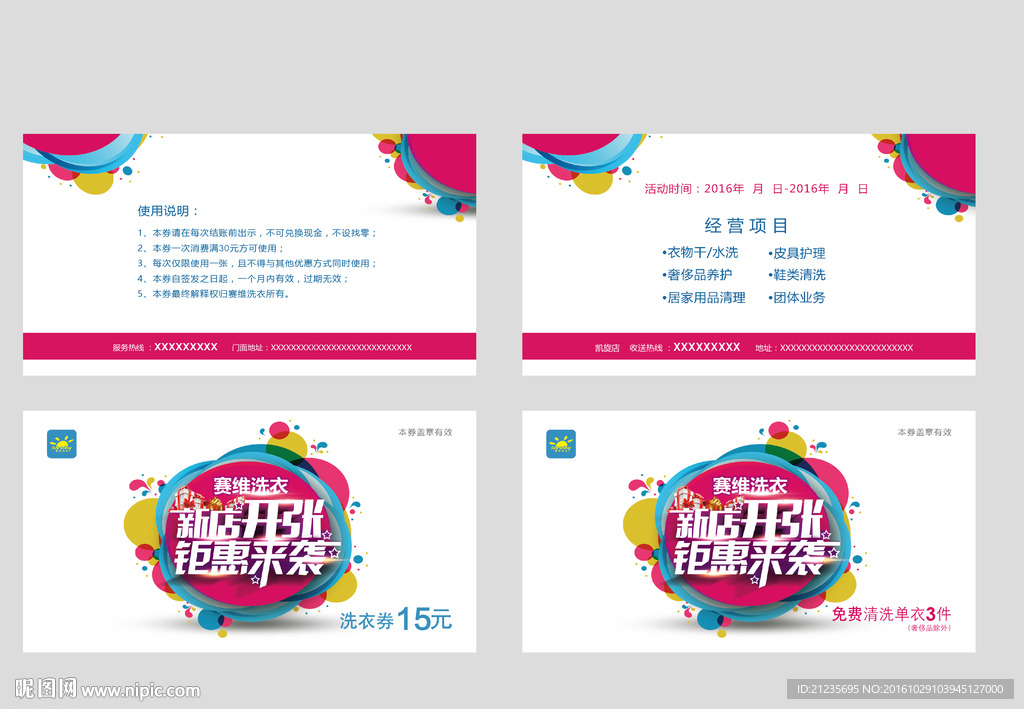Click 本券盖章有效 on the free-wash 3件 card
The height and width of the screenshot is (709, 1024).
click(x=924, y=432)
